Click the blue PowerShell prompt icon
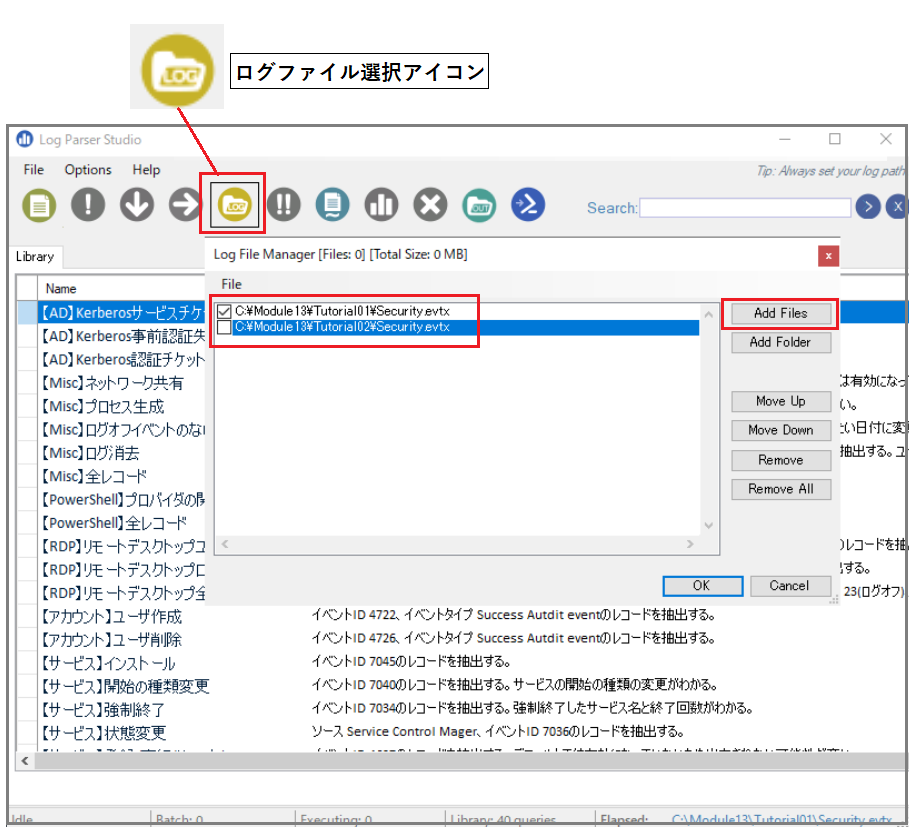The height and width of the screenshot is (829, 912). [x=528, y=205]
